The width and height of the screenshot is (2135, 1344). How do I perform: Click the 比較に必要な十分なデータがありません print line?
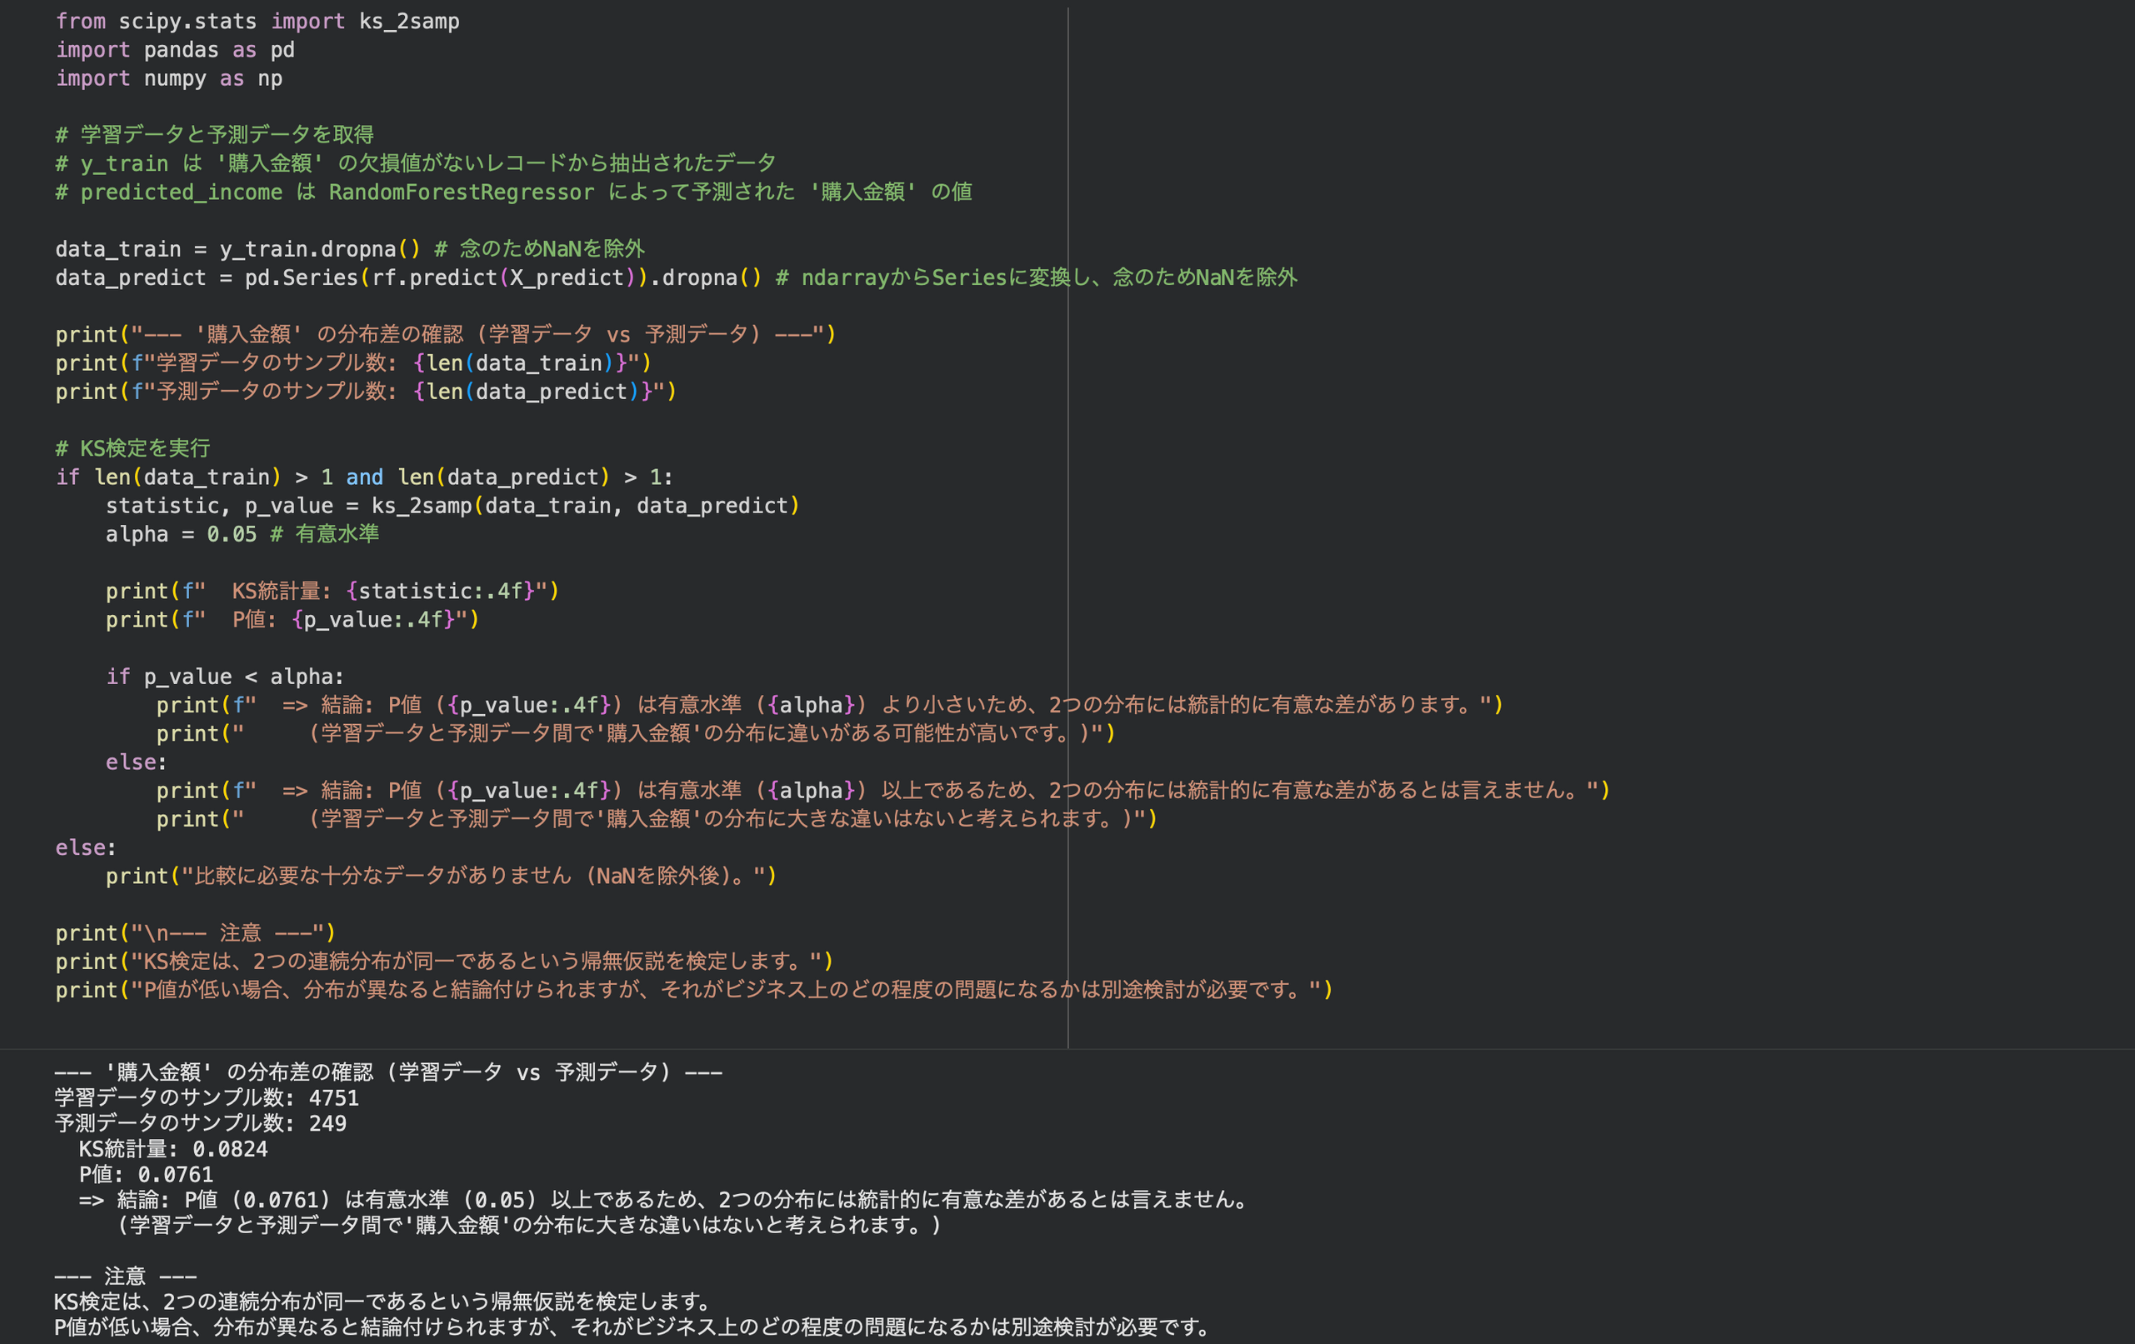tap(440, 875)
